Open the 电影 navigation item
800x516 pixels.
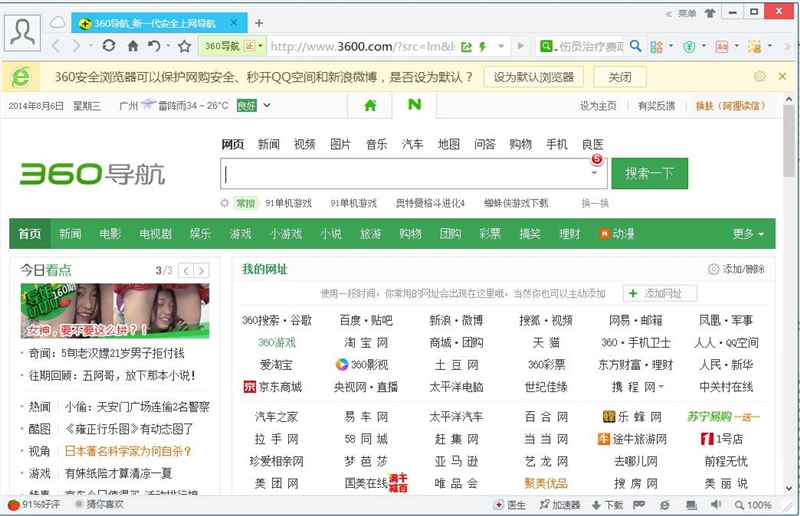(110, 234)
